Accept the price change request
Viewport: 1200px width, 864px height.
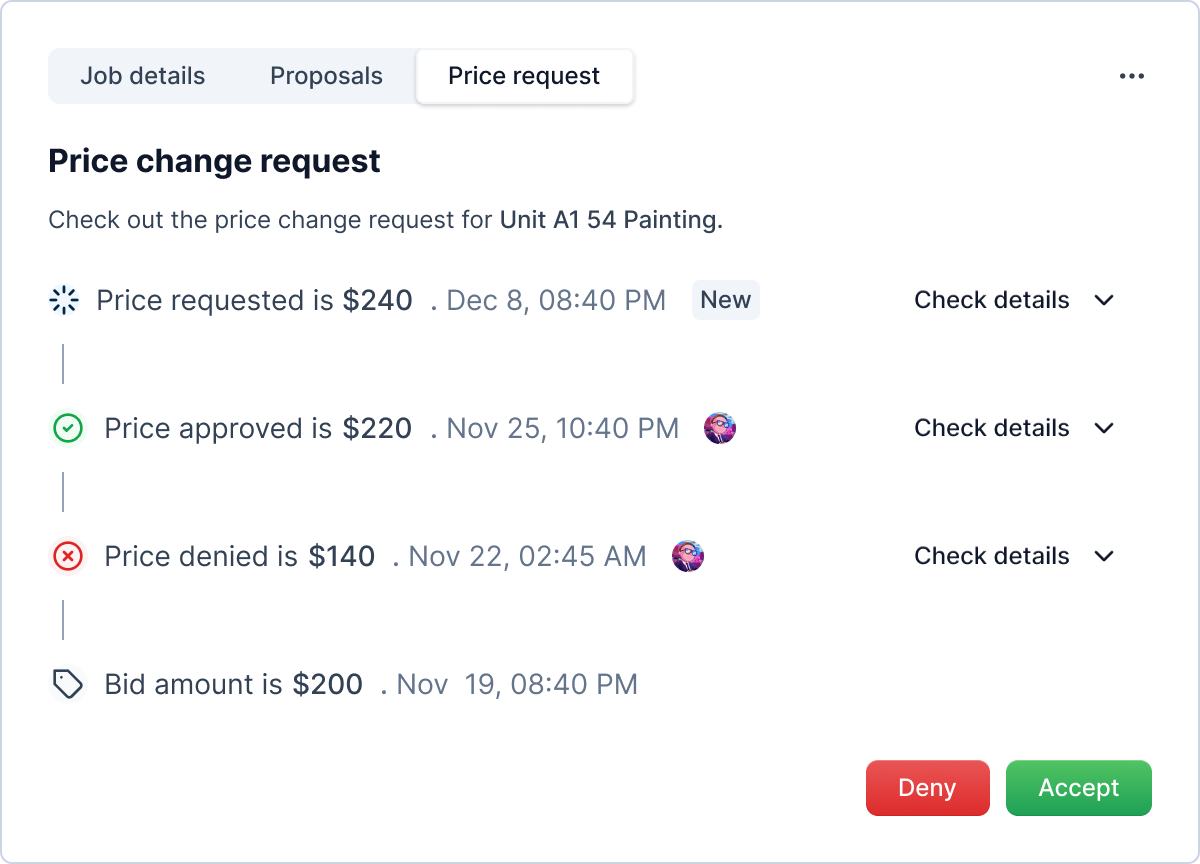[x=1078, y=788]
